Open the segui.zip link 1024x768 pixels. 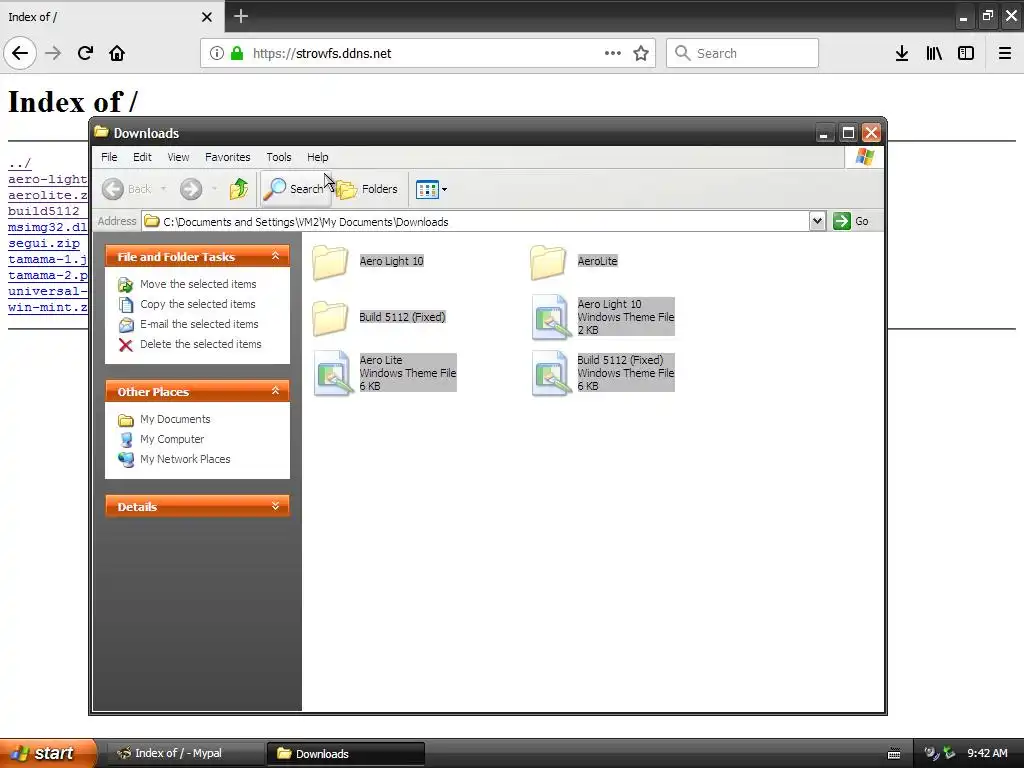click(x=44, y=243)
